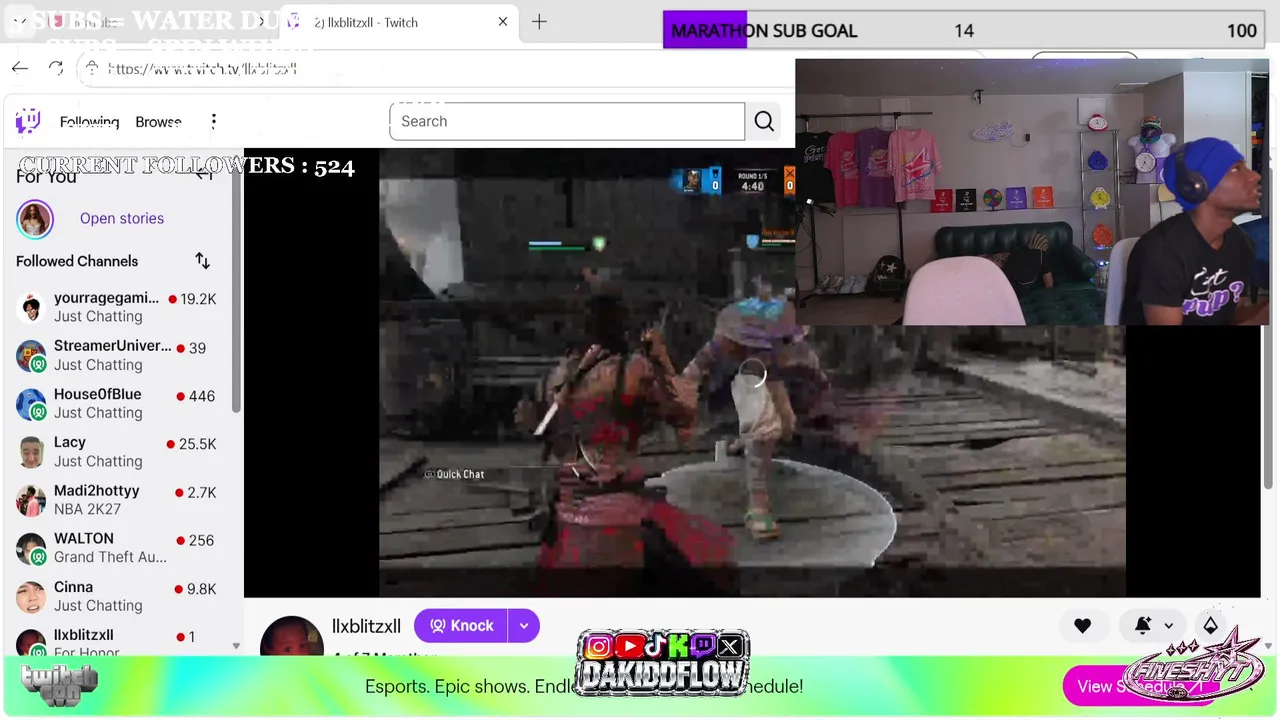Toggle the notification bell
1280x720 pixels.
(1142, 626)
